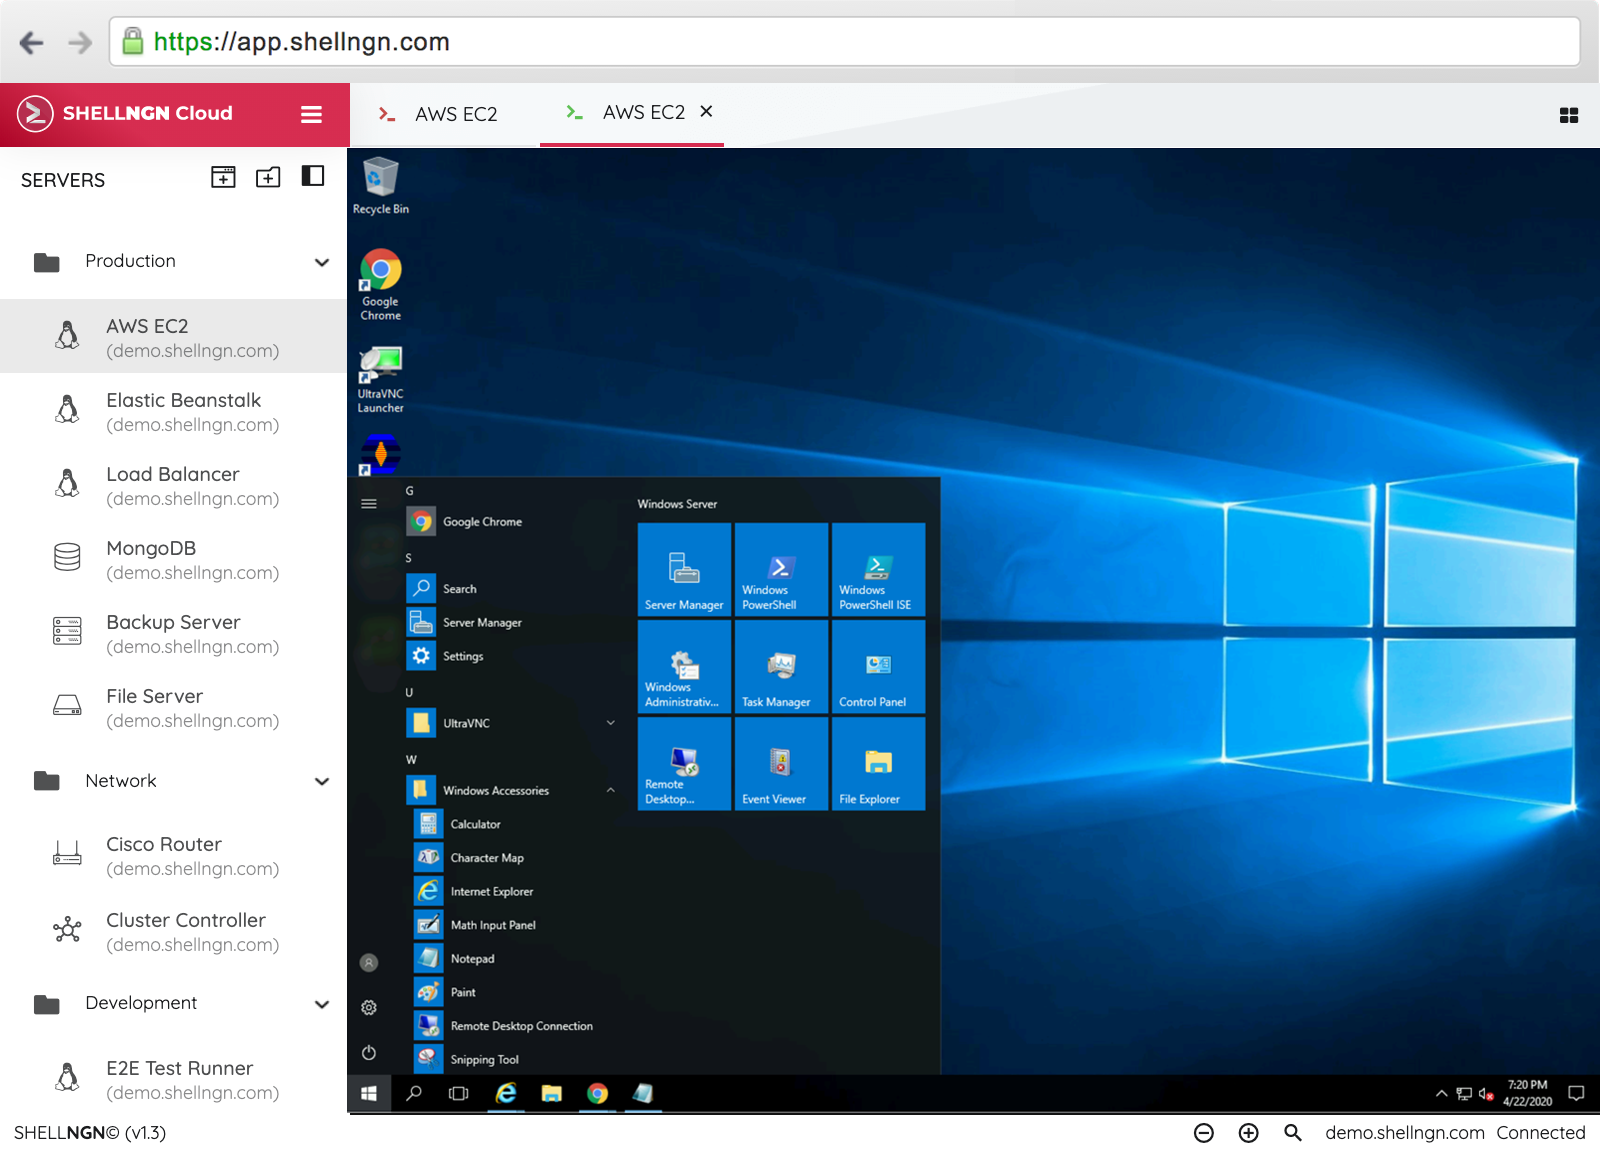Expand the Start menu hamburger
This screenshot has width=1600, height=1151.
coord(369,503)
